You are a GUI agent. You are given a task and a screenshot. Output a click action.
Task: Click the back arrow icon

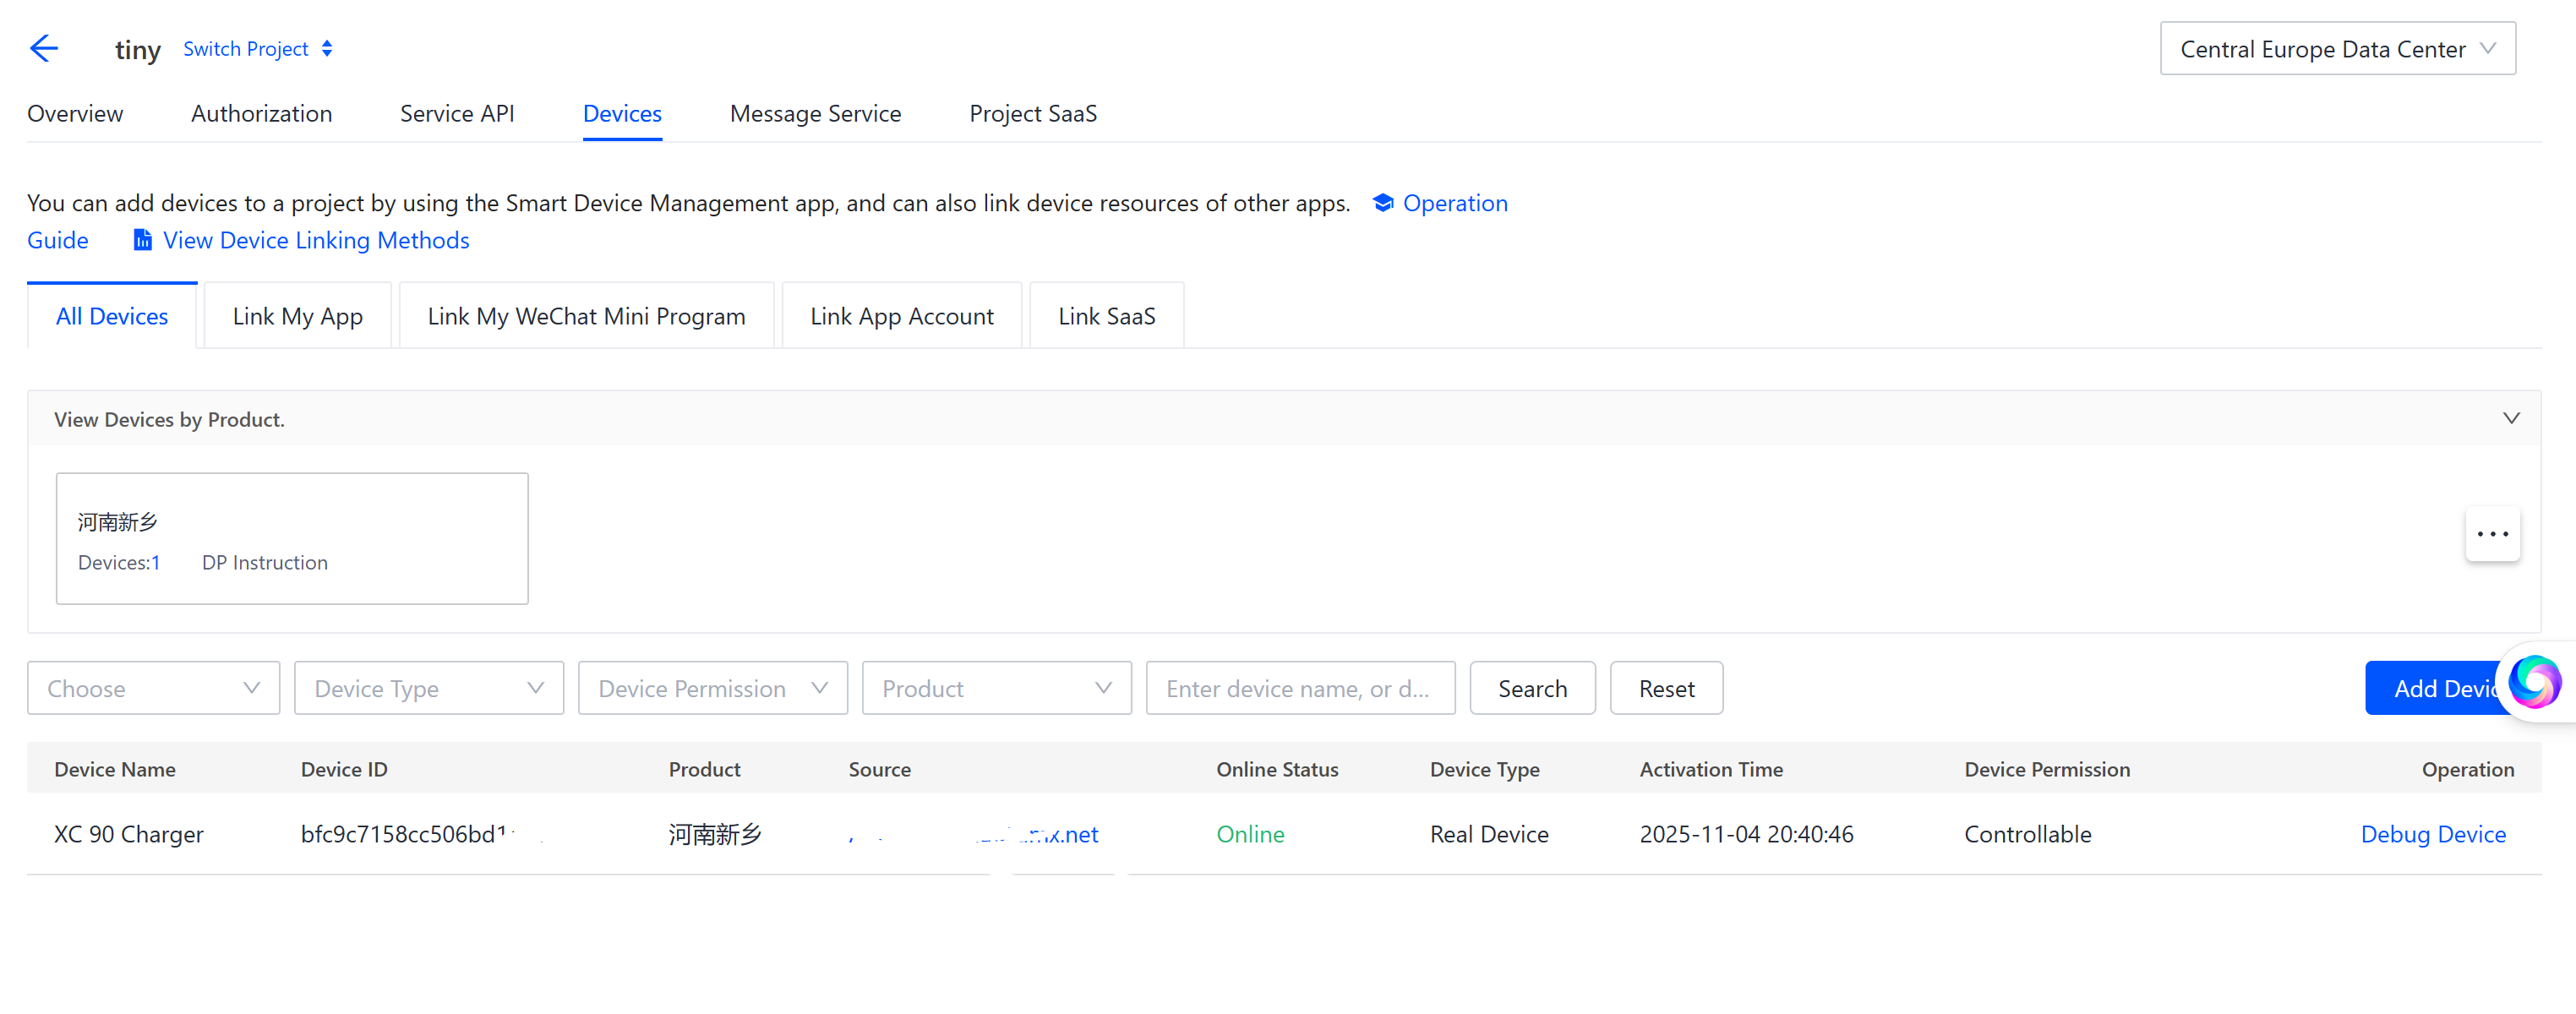pos(44,48)
